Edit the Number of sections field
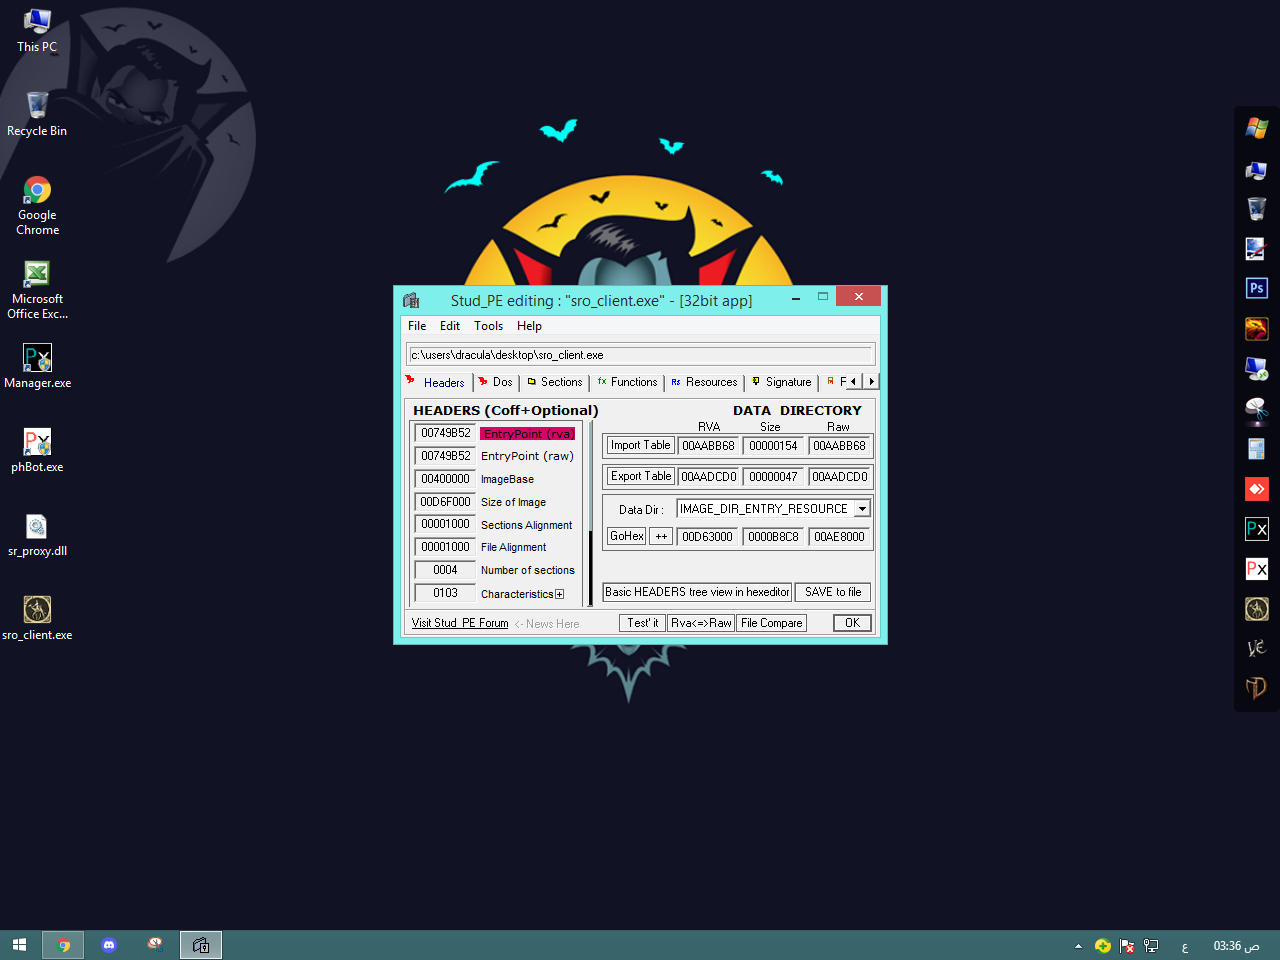 click(445, 570)
